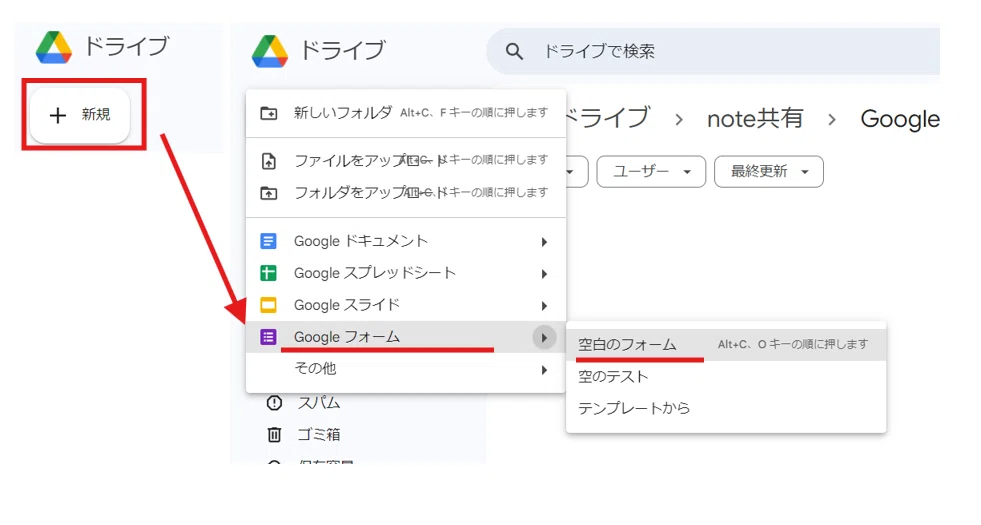This screenshot has width=981, height=525.
Task: Expand Google スプレッドシート submenu arrow
Action: click(x=544, y=274)
